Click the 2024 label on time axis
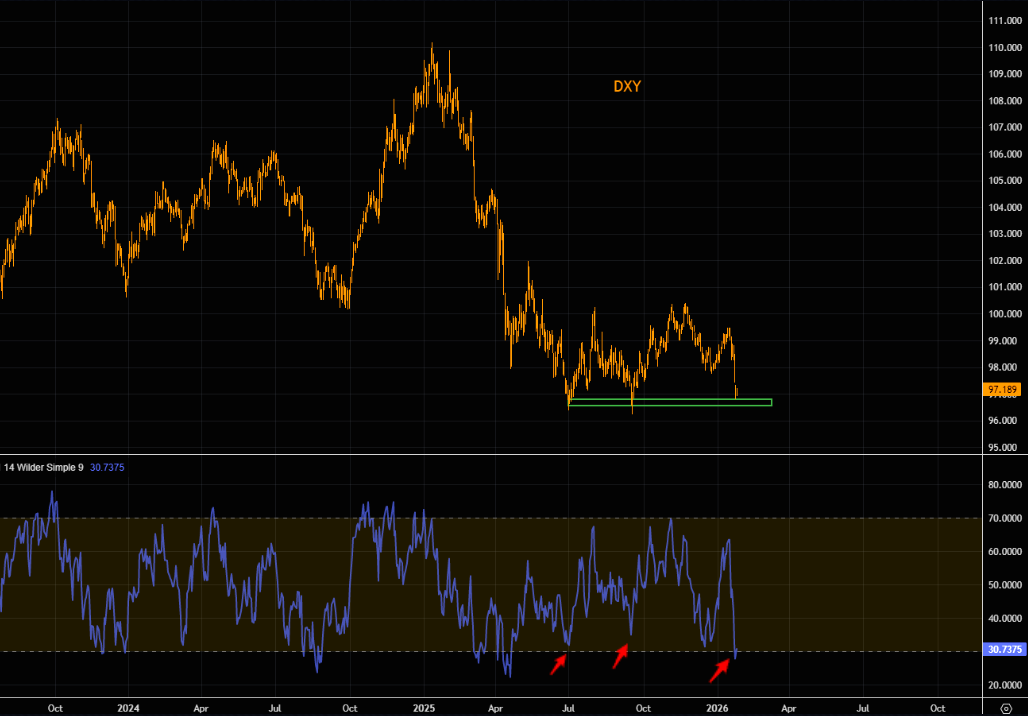 point(128,707)
